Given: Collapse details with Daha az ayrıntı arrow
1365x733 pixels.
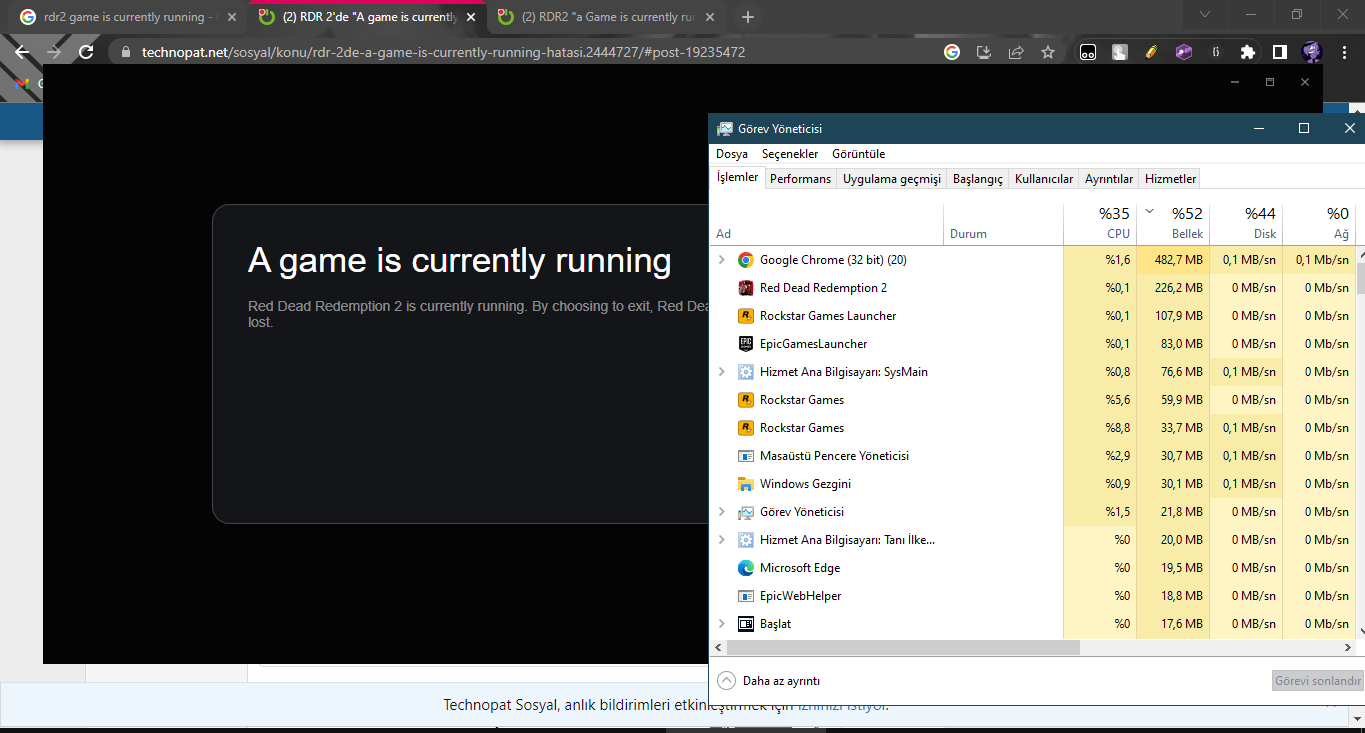Looking at the screenshot, I should pyautogui.click(x=727, y=681).
